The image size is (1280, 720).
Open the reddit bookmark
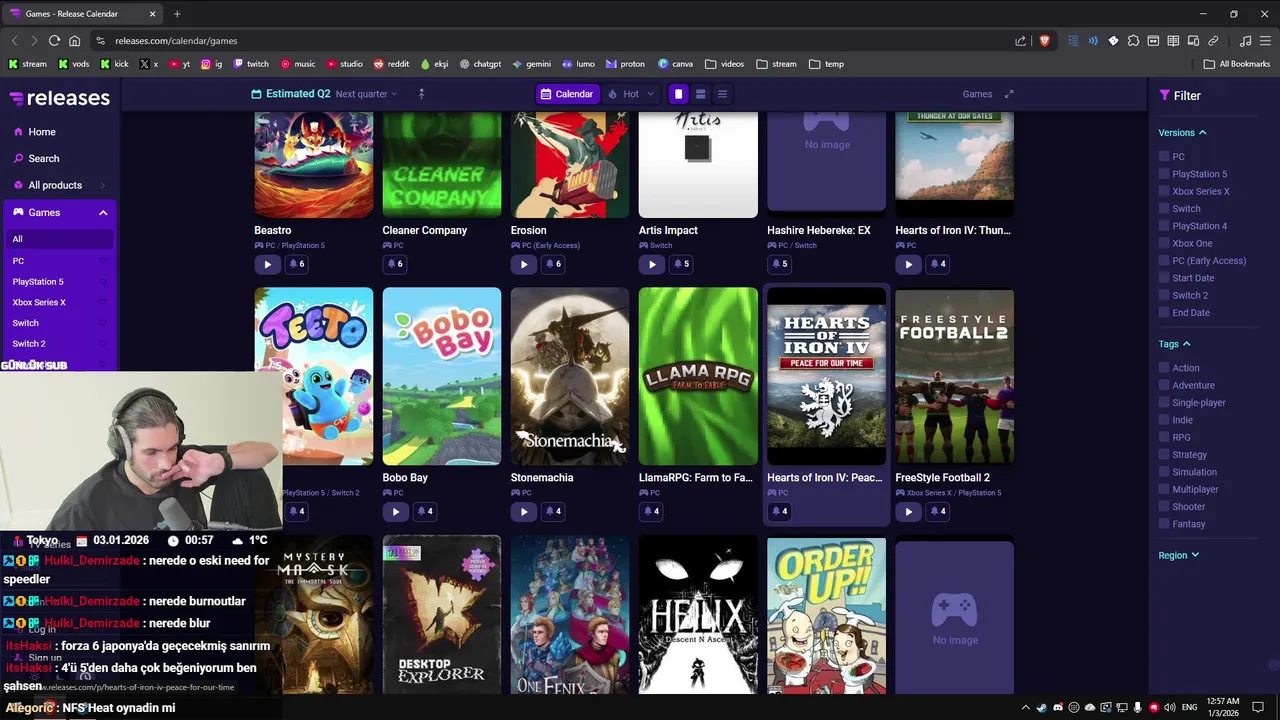coord(391,64)
